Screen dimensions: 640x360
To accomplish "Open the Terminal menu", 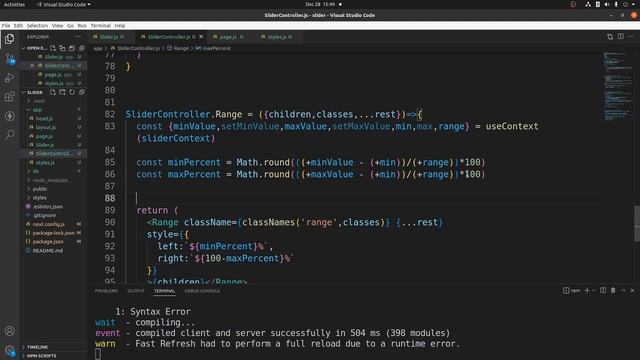I will pos(100,25).
